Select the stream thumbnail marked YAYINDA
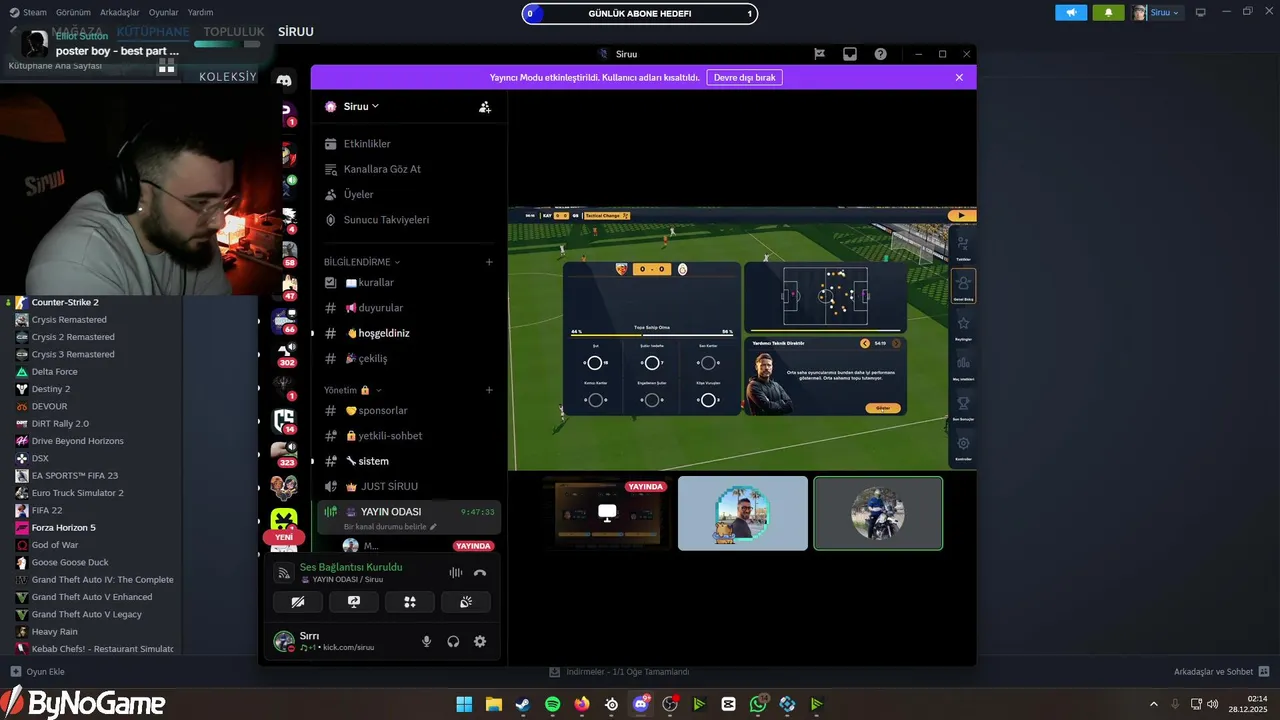This screenshot has height=720, width=1280. [607, 513]
